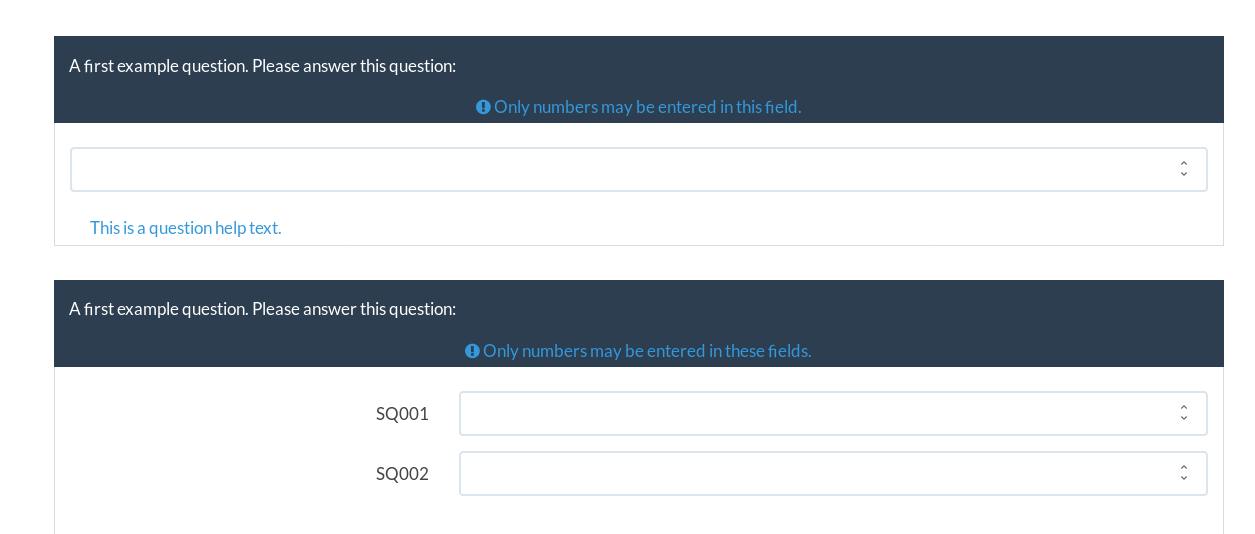Click inside the SQ002 input field
The image size is (1255, 534).
point(833,473)
